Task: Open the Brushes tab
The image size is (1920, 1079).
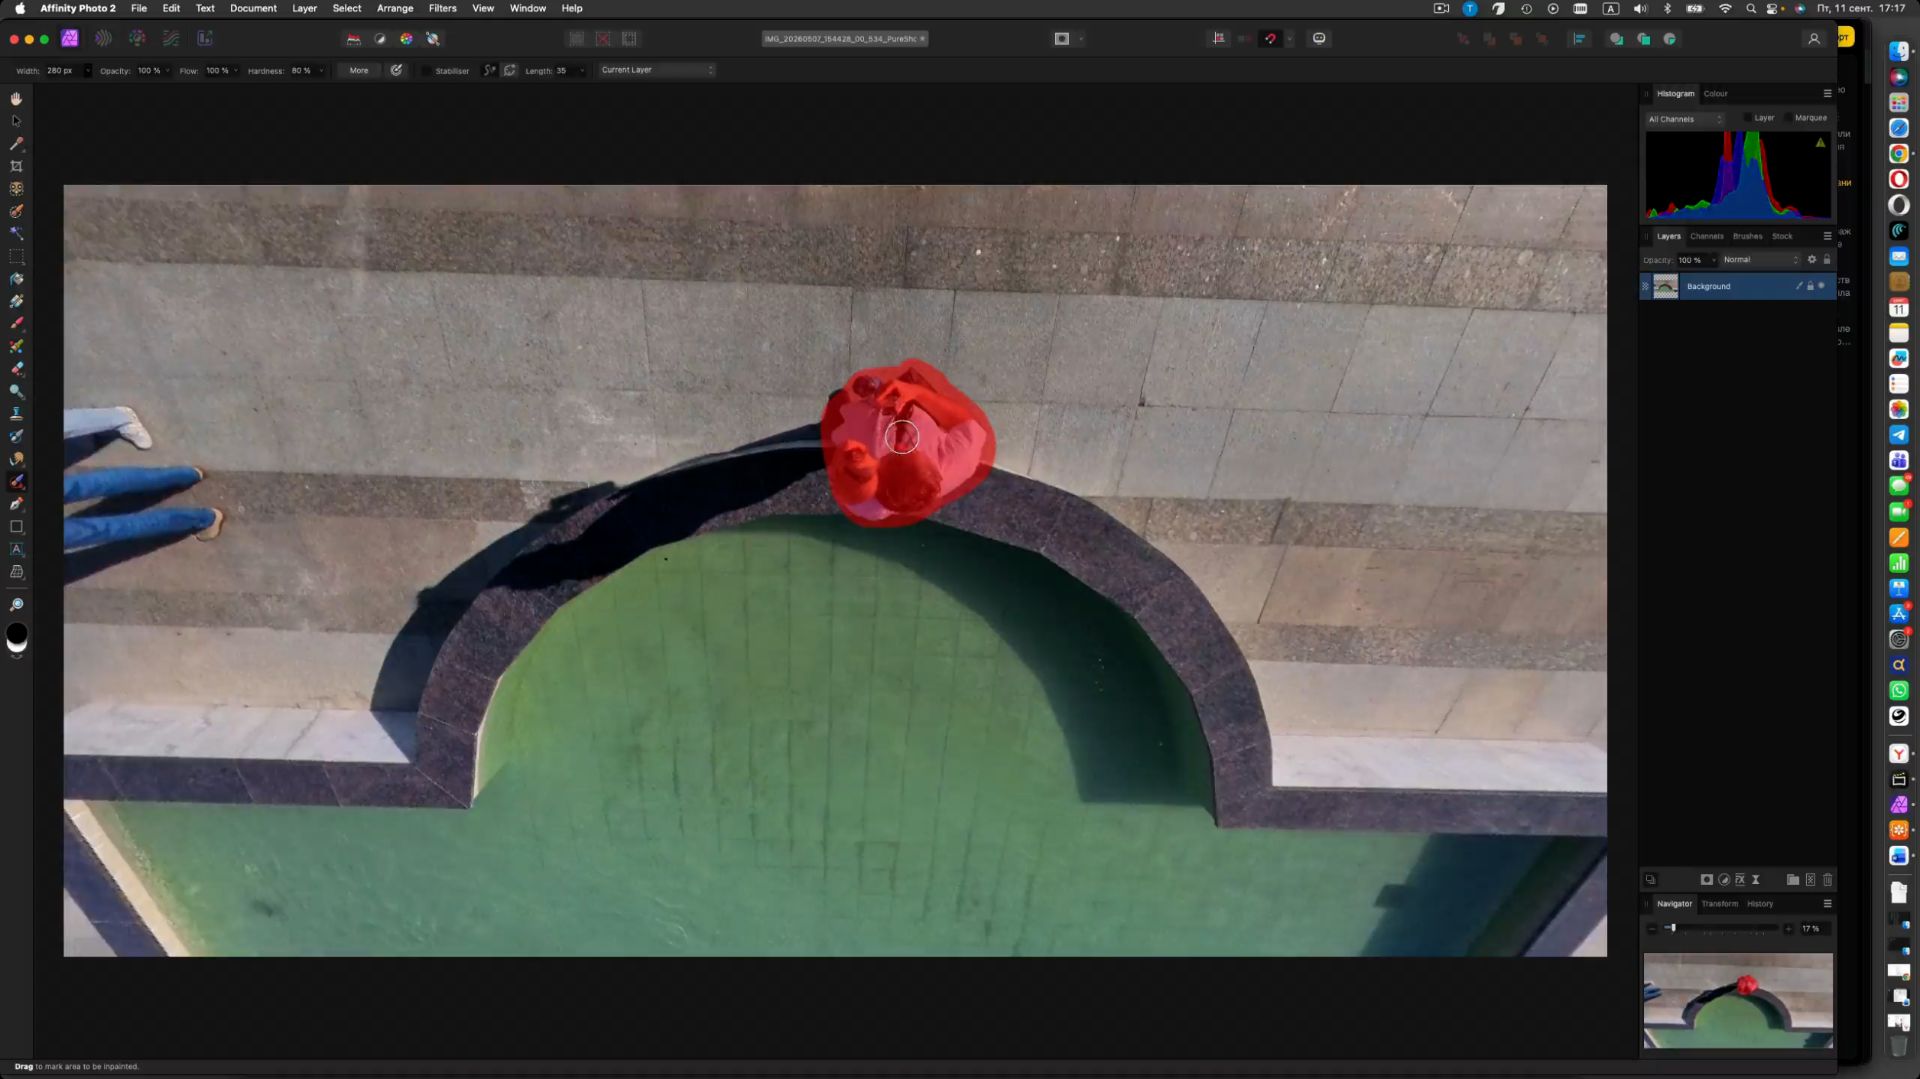Action: tap(1747, 237)
